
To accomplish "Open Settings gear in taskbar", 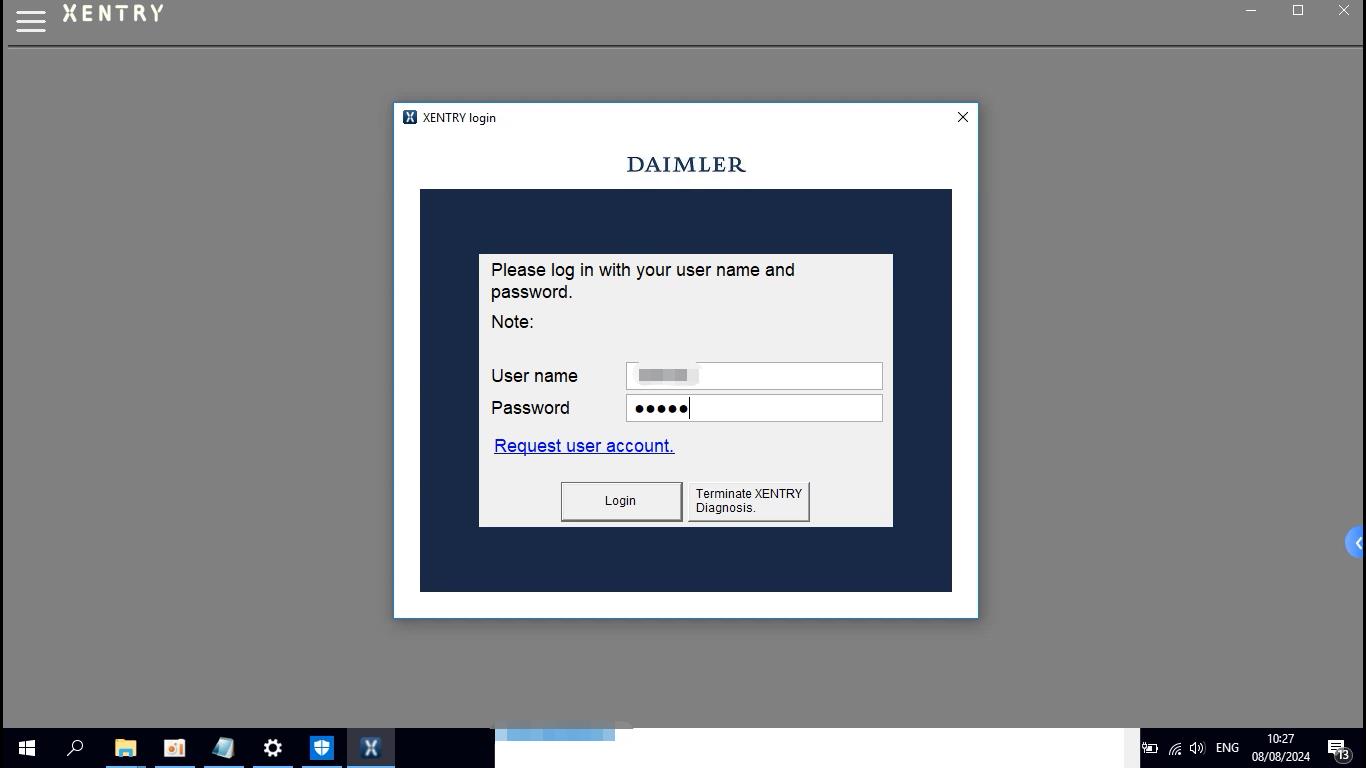I will (x=272, y=748).
